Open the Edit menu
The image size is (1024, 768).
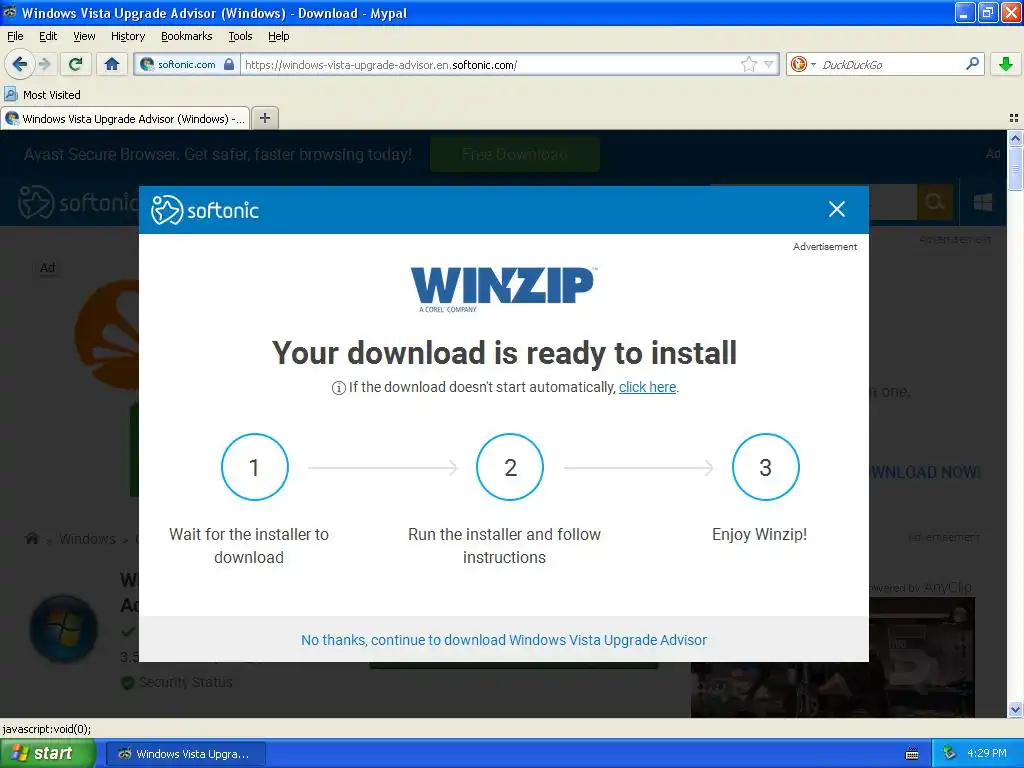pyautogui.click(x=48, y=36)
